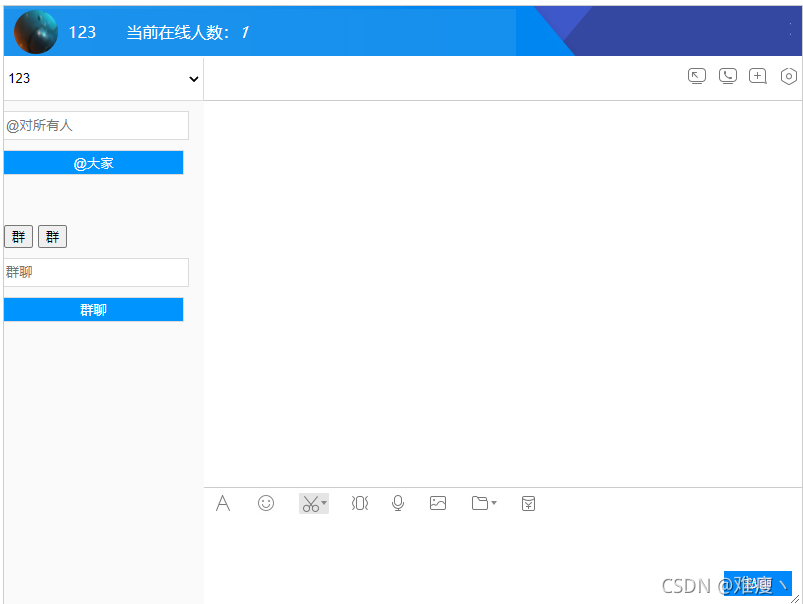Open the 123 room selection dropdown

point(100,78)
